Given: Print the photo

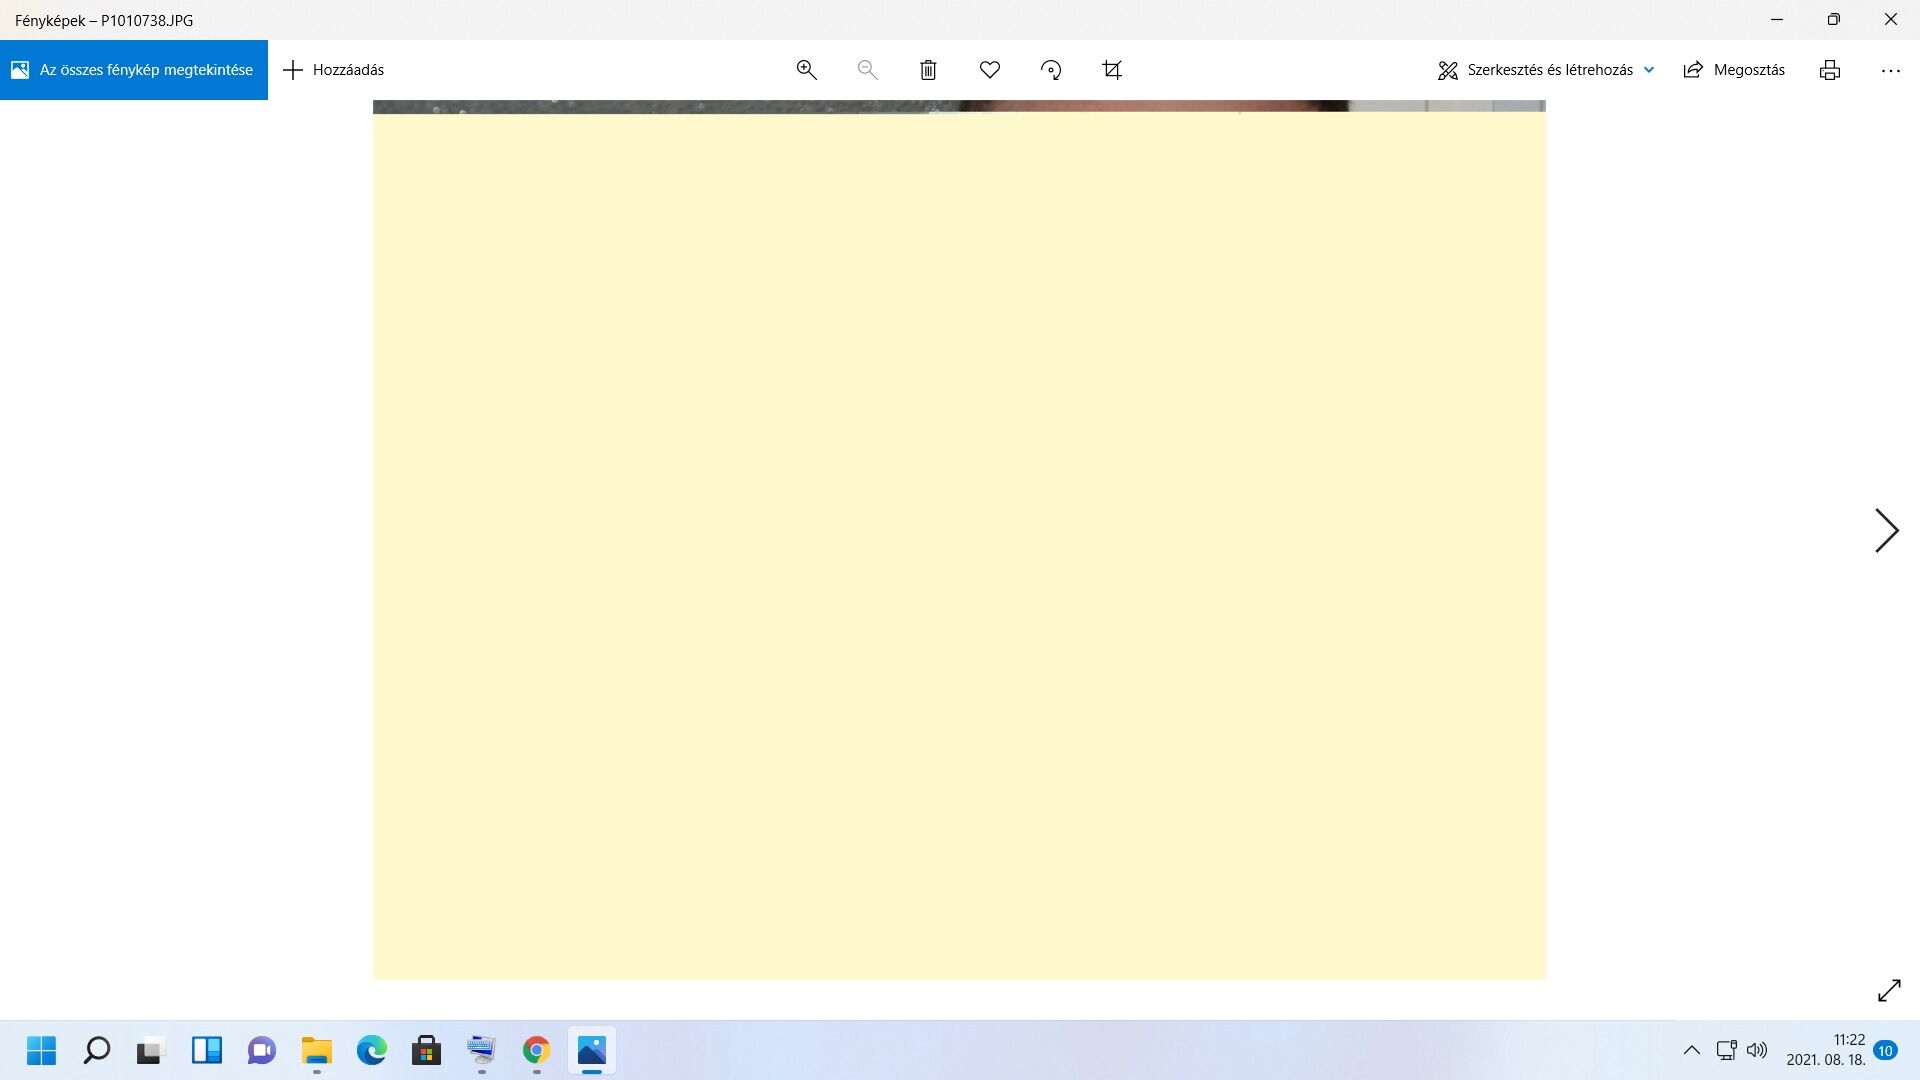Looking at the screenshot, I should (1830, 70).
